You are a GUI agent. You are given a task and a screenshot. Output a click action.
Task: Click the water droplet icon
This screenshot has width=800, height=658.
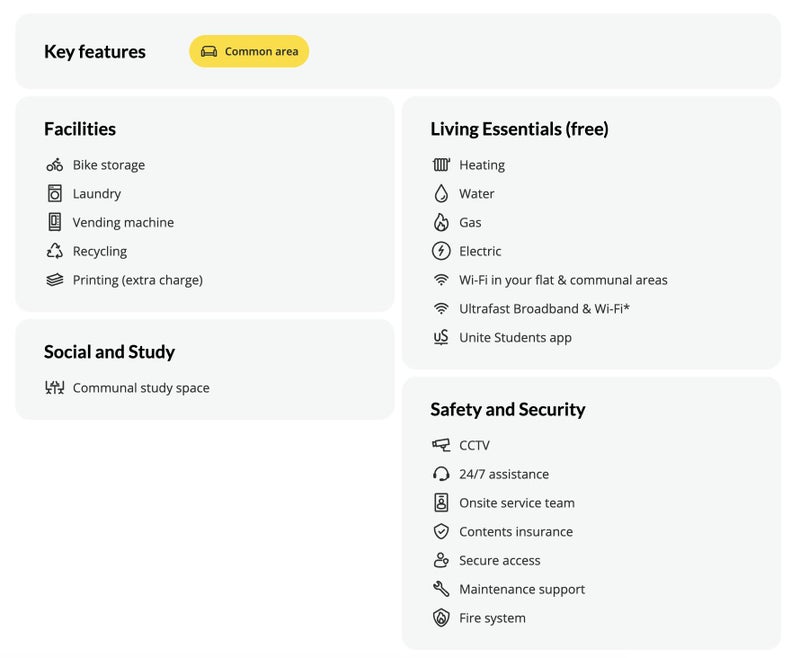pyautogui.click(x=441, y=194)
